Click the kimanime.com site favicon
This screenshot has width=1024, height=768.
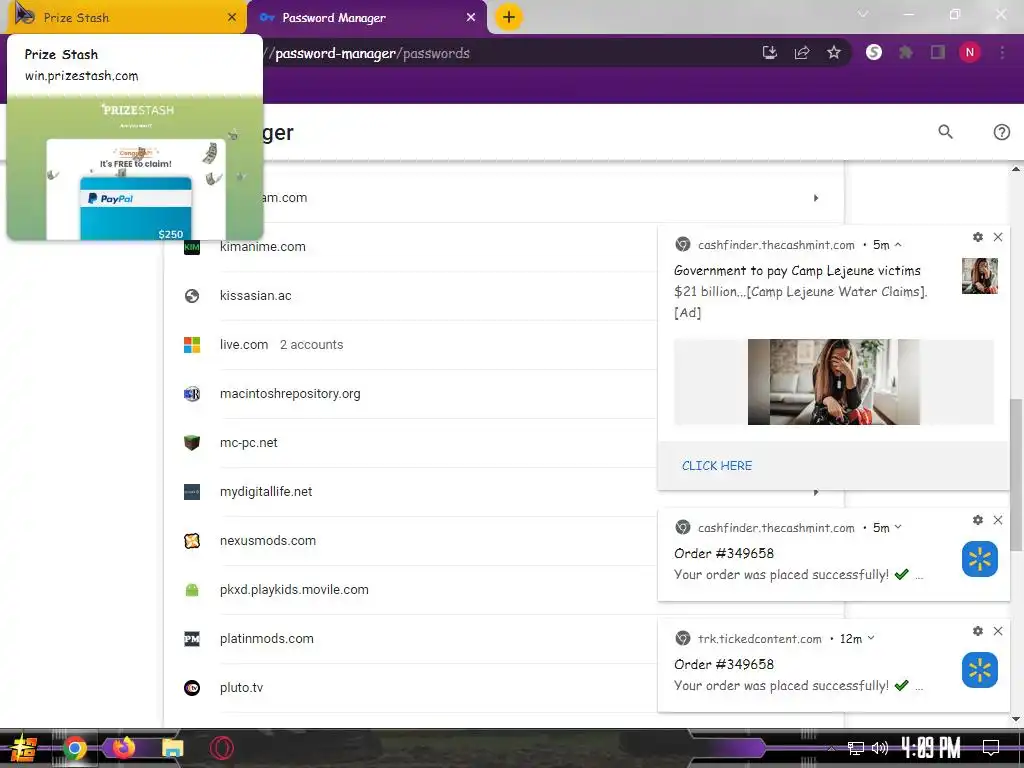pyautogui.click(x=192, y=247)
